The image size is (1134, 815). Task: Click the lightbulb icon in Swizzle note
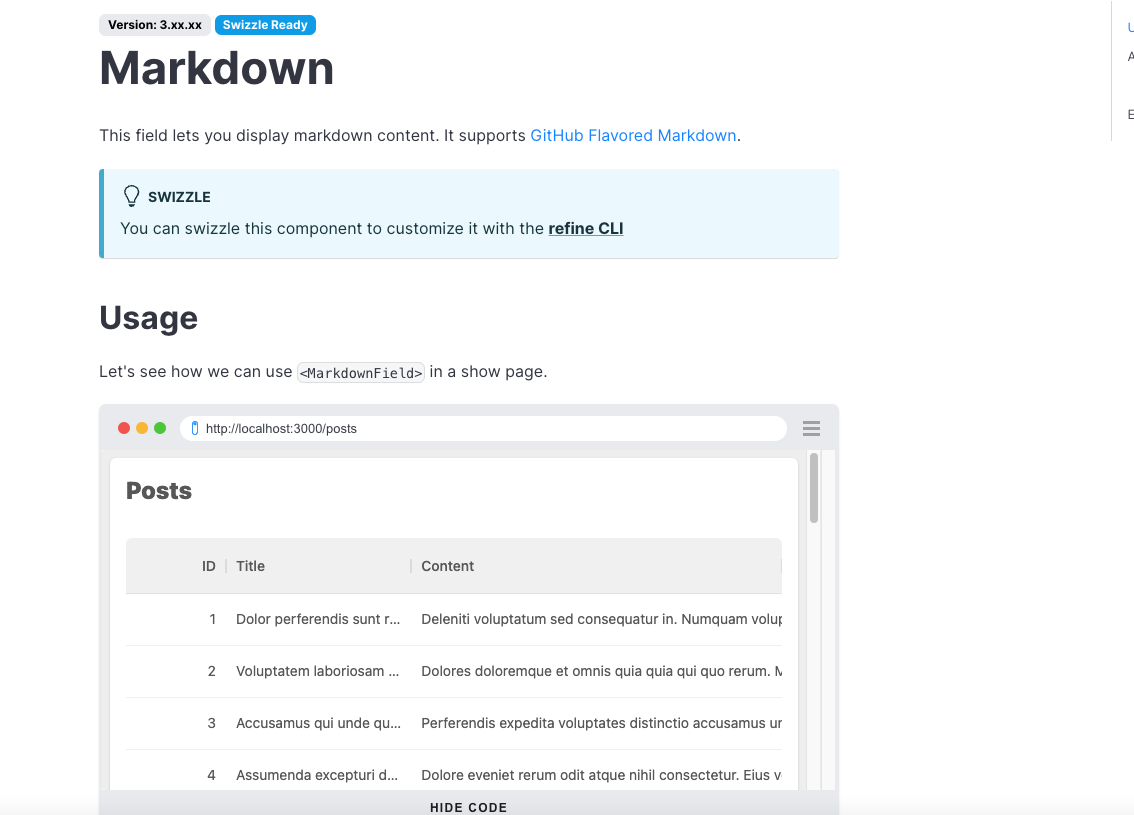[x=131, y=196]
